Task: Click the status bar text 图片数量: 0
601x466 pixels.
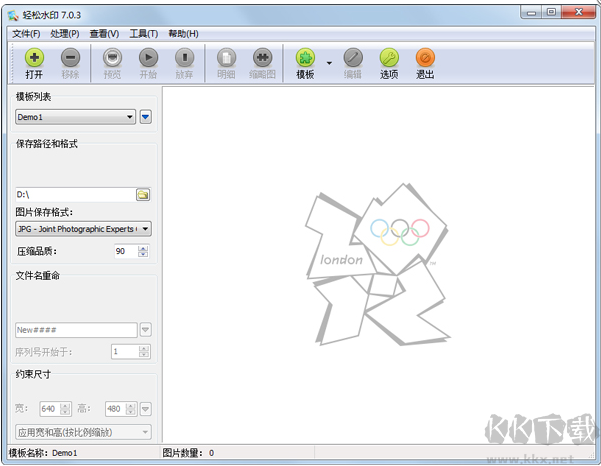Action: (188, 453)
